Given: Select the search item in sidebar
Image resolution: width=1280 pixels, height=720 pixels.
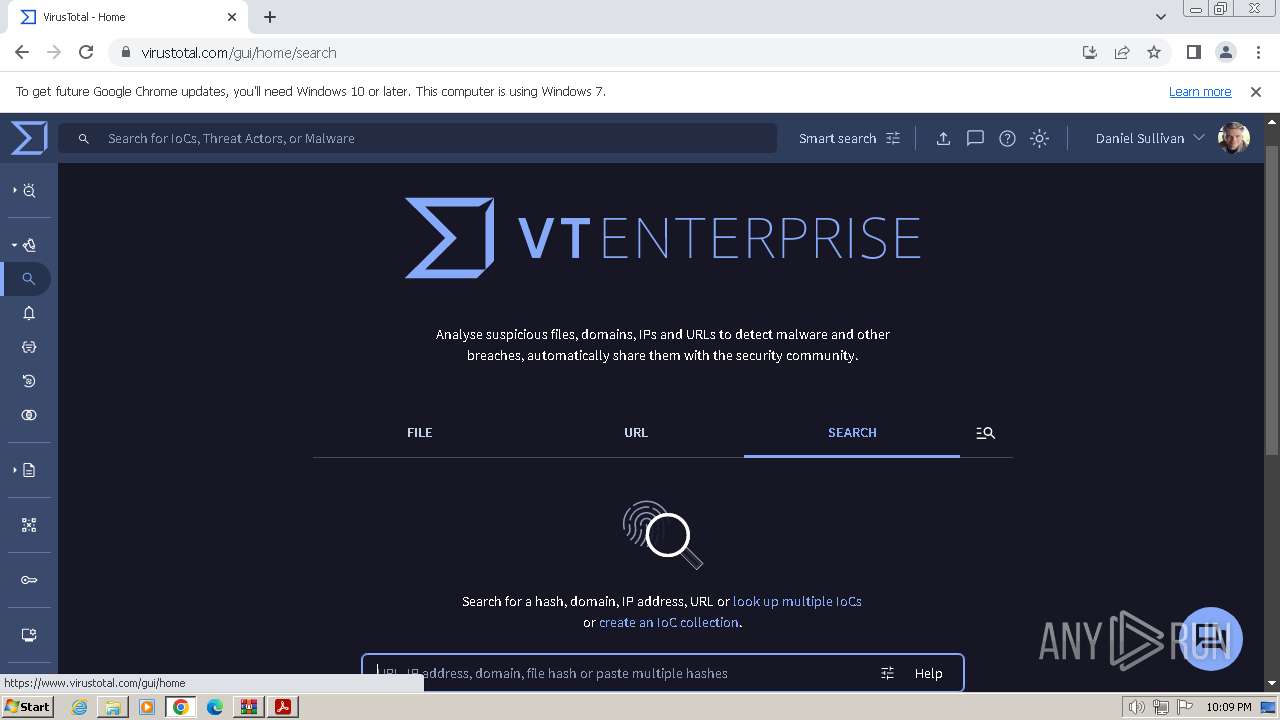Looking at the screenshot, I should click(x=29, y=279).
